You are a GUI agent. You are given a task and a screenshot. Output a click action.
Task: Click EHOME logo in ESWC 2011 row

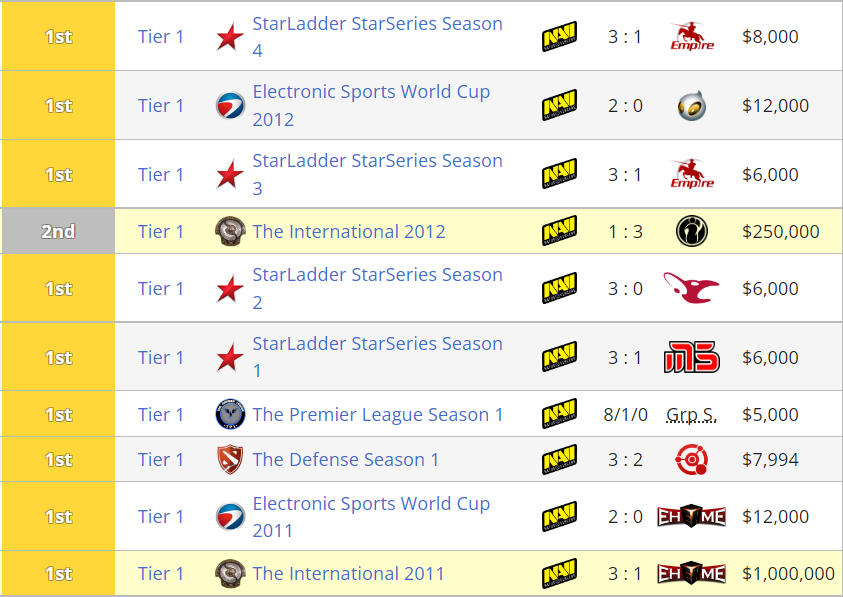pyautogui.click(x=691, y=517)
